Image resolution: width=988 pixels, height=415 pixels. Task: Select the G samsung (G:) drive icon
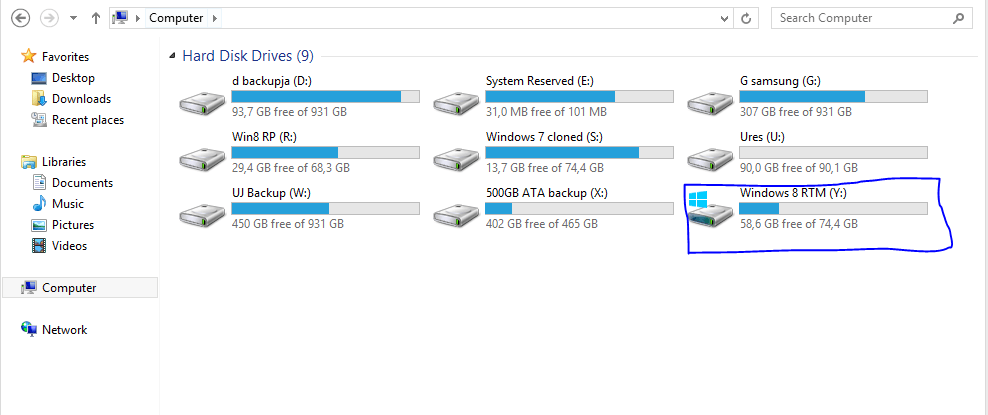click(x=711, y=103)
